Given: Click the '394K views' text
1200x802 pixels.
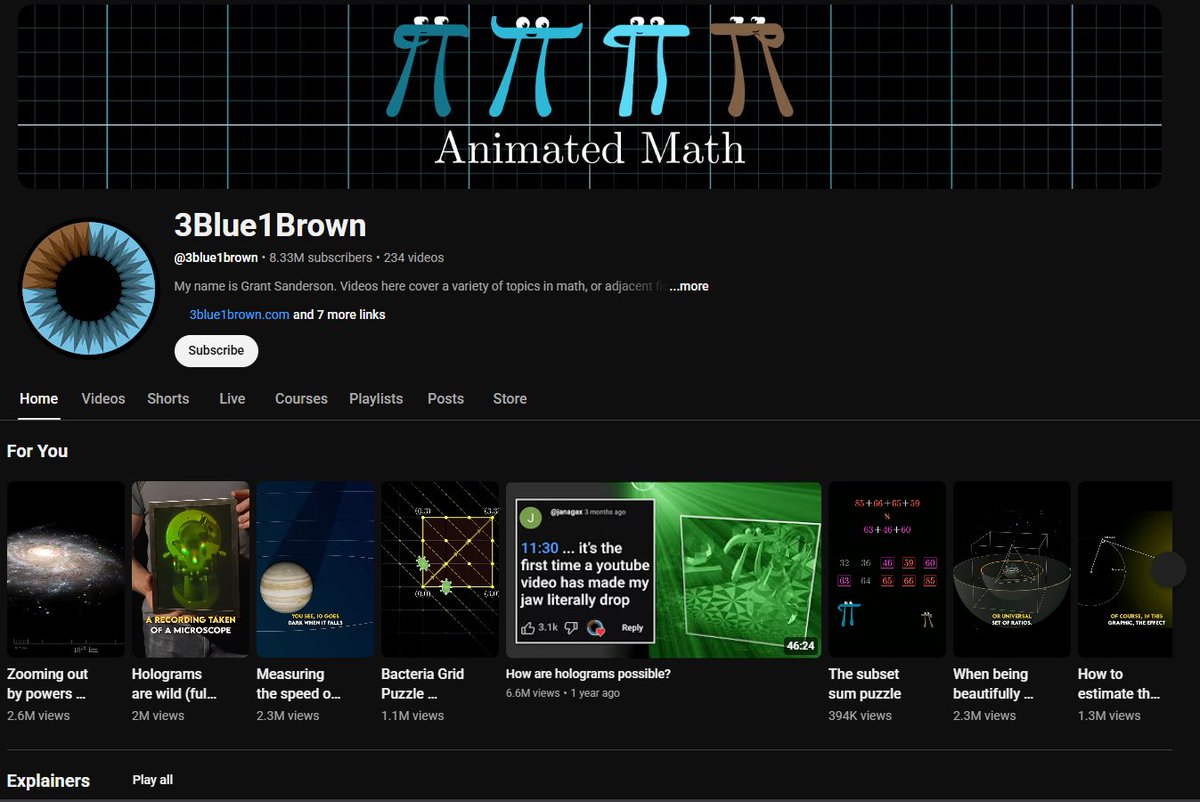Looking at the screenshot, I should [860, 716].
